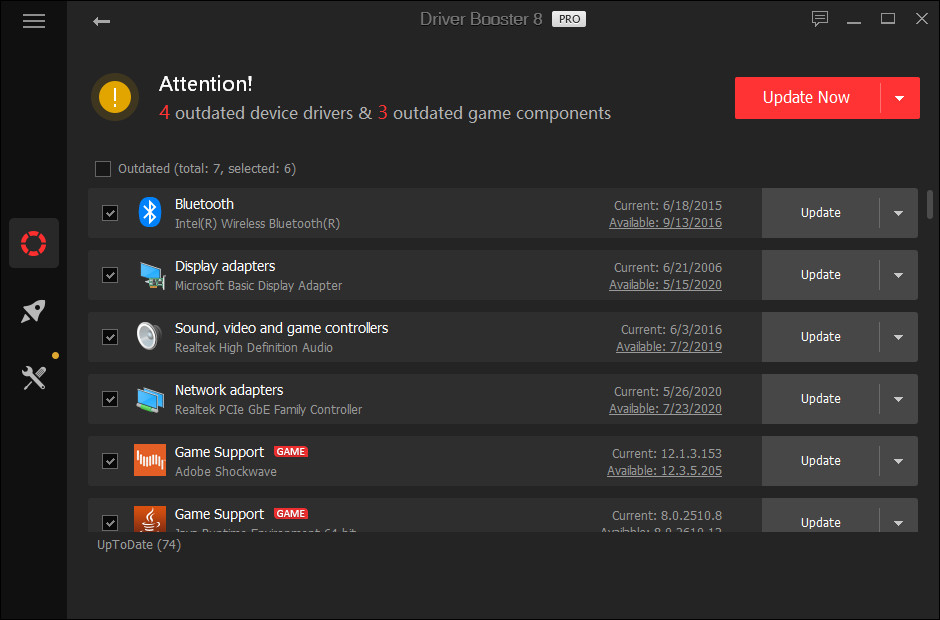Screen dimensions: 940x620
Task: Expand the UpToDate (74) section
Action: 139,544
